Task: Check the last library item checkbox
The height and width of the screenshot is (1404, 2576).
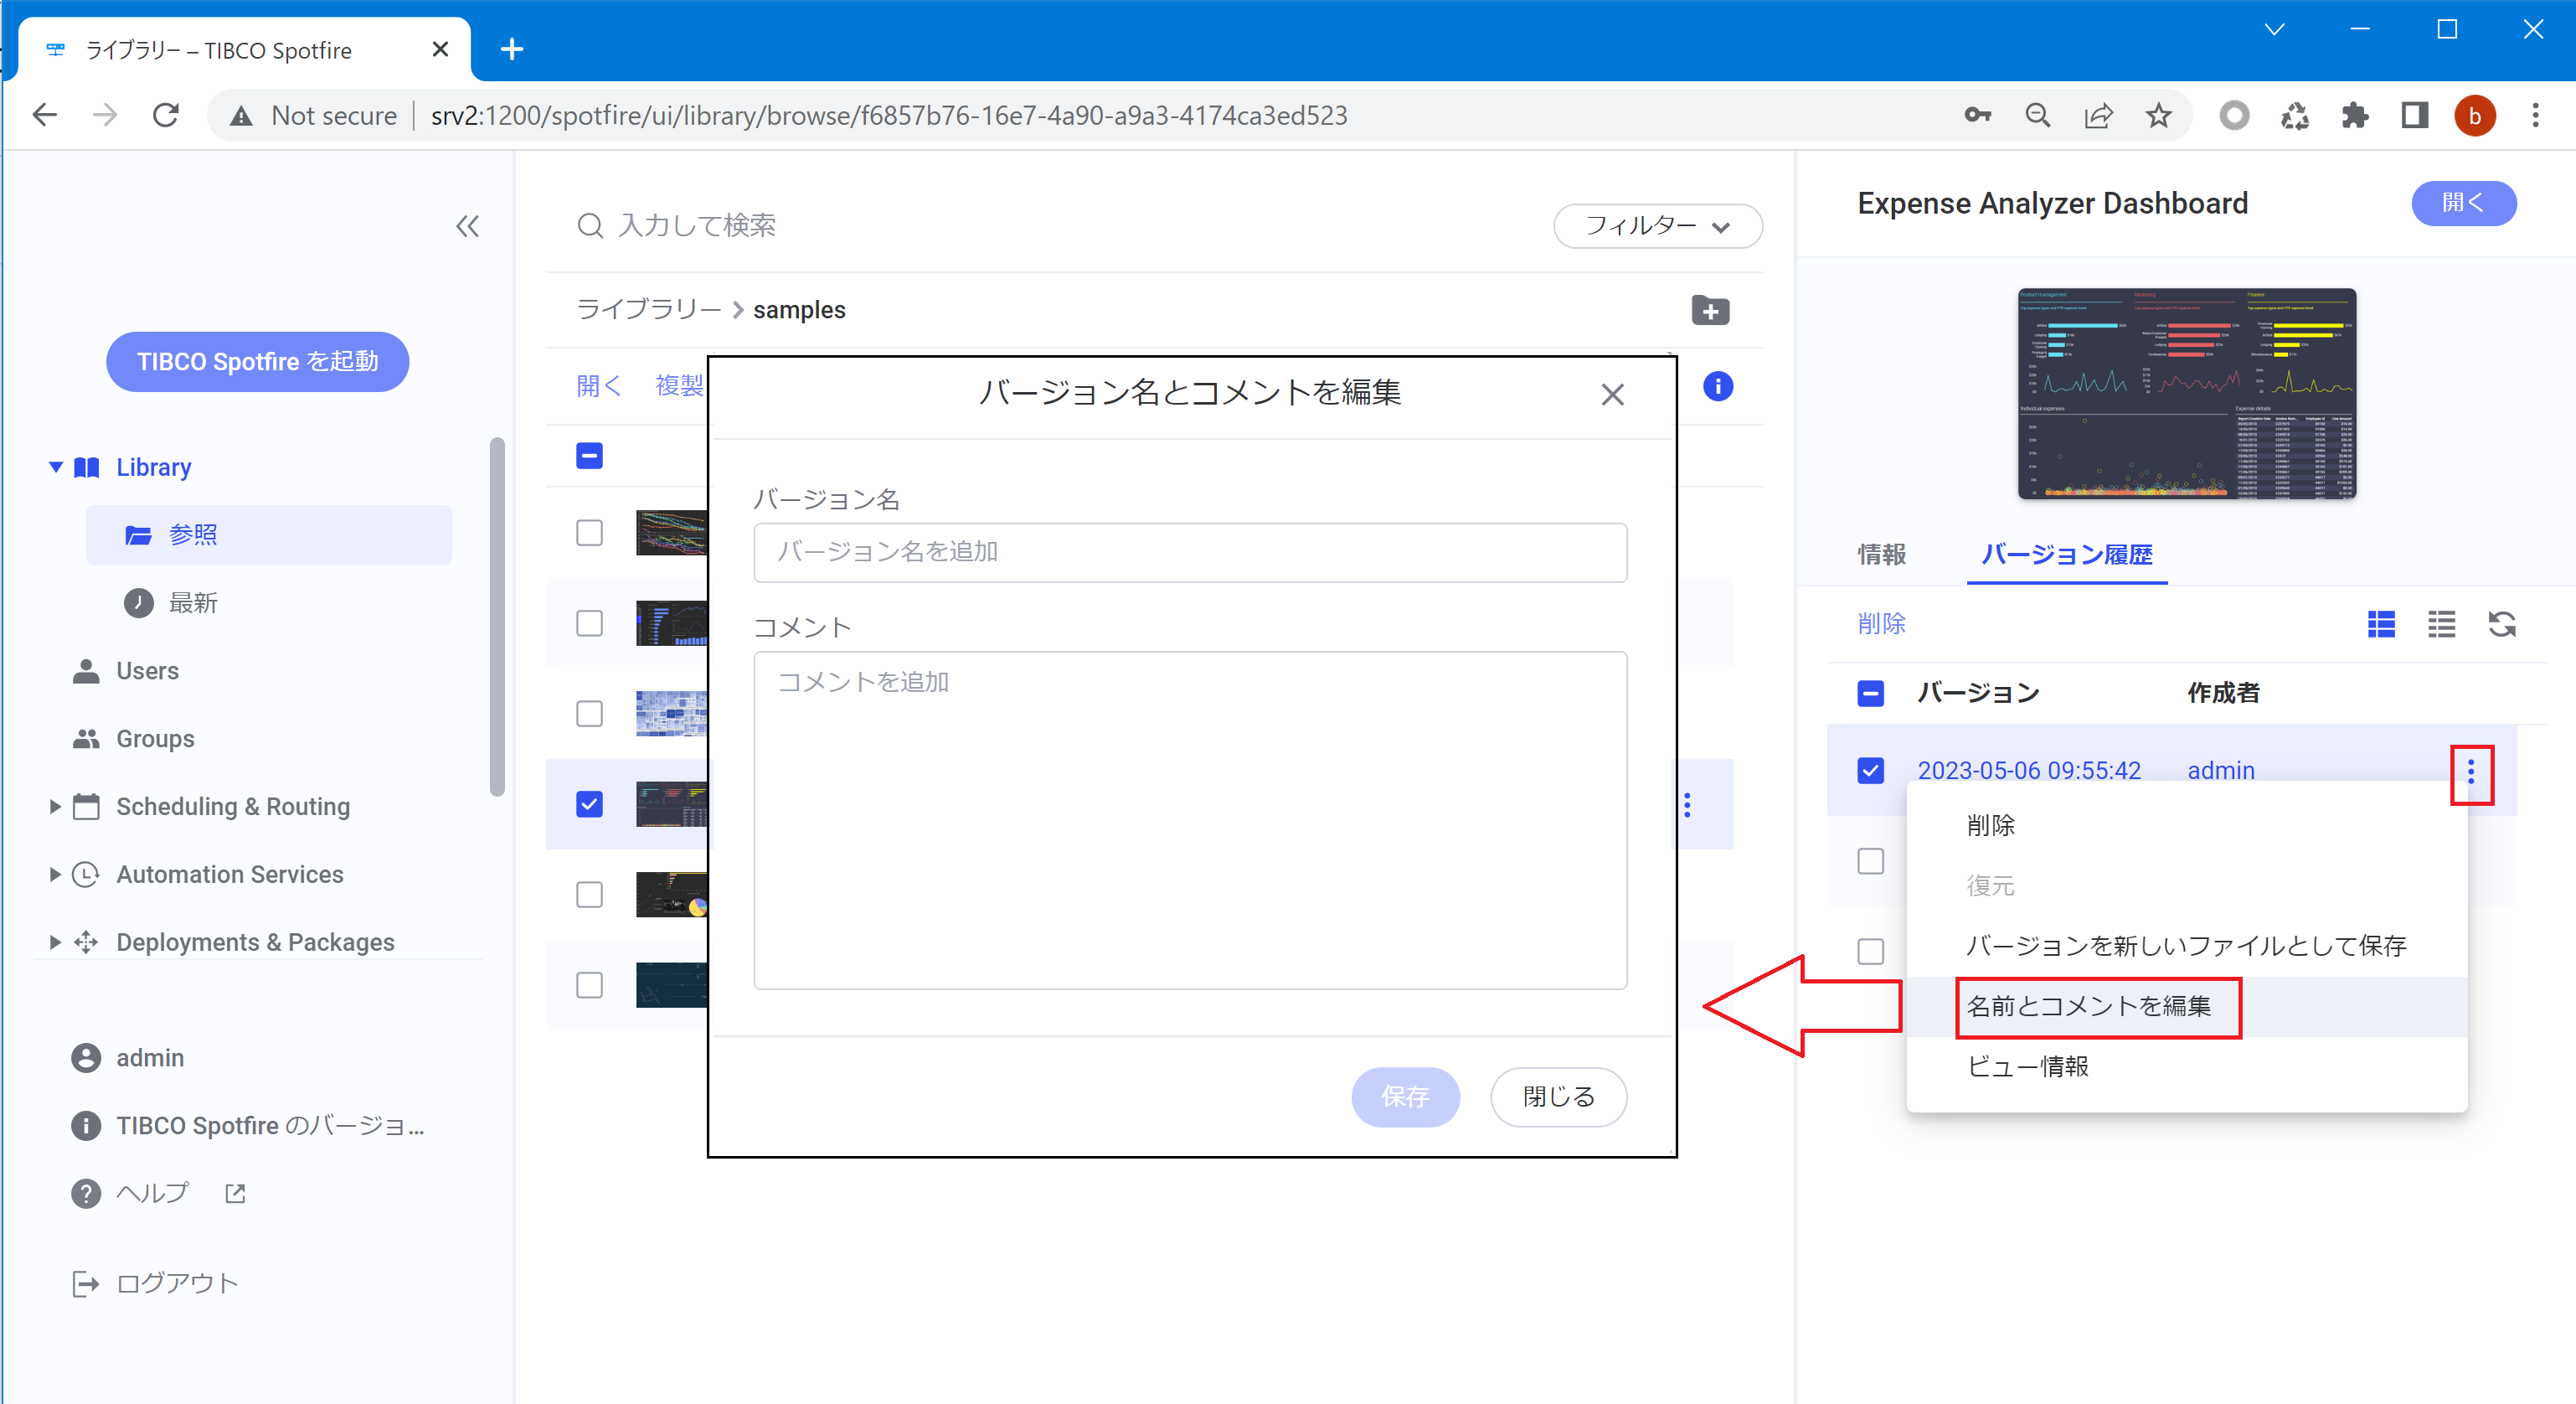Action: 589,985
